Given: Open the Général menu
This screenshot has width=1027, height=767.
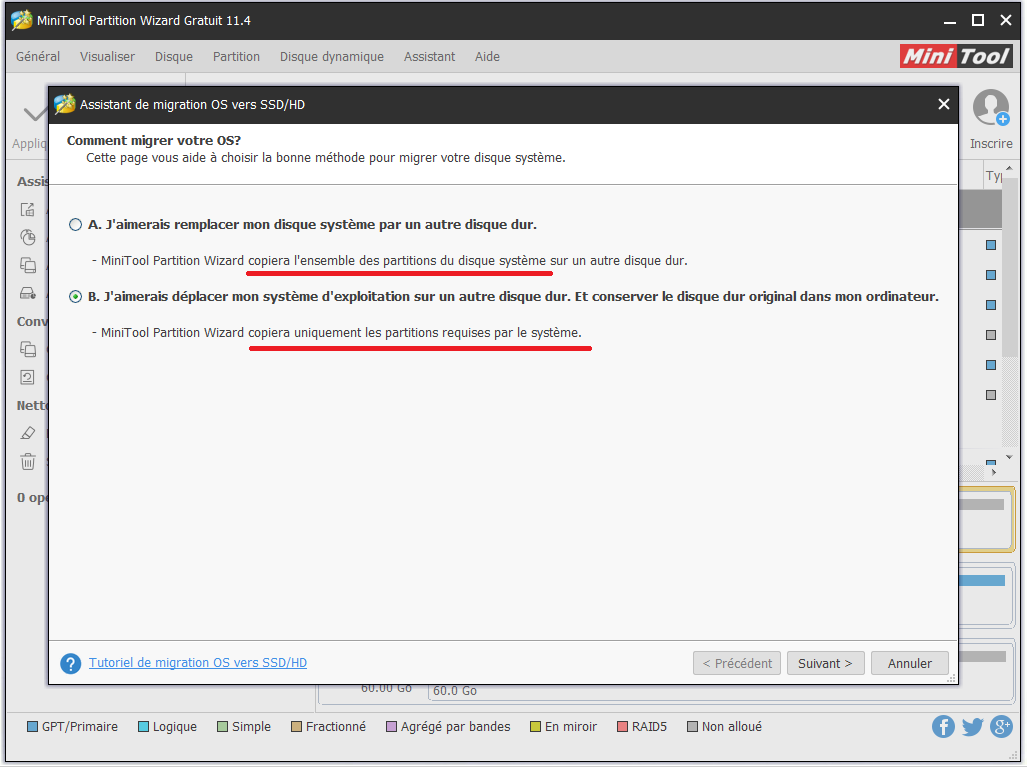Looking at the screenshot, I should click(38, 57).
